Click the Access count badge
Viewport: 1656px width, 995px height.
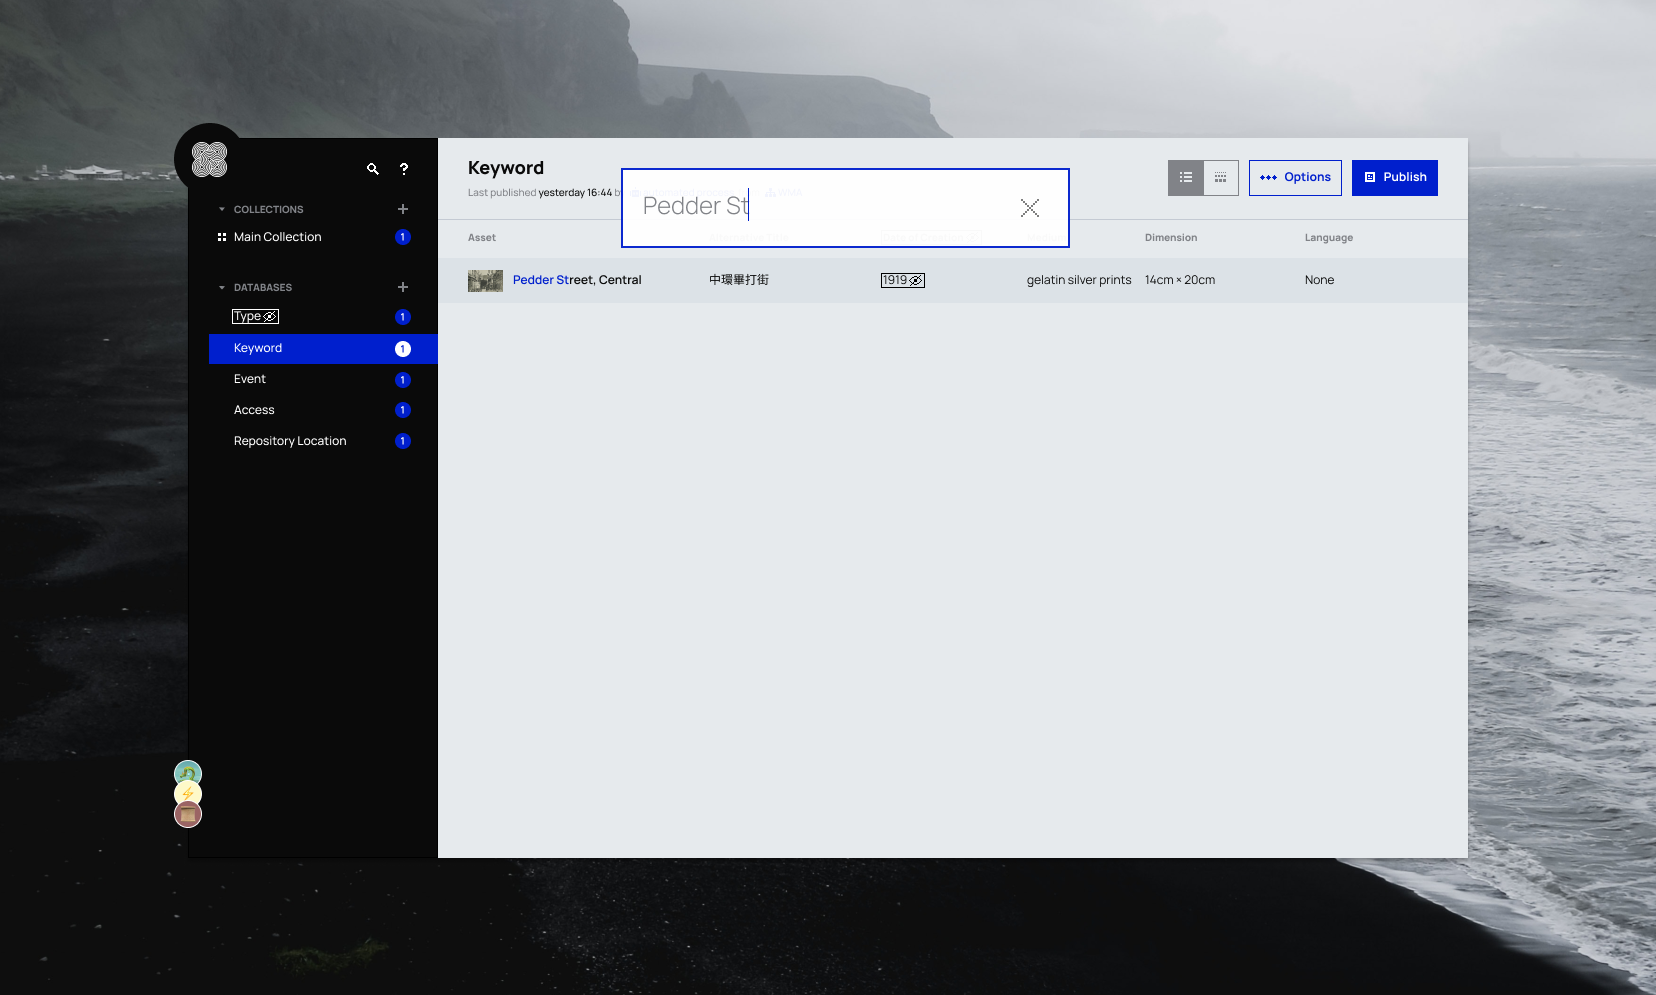pyautogui.click(x=403, y=410)
